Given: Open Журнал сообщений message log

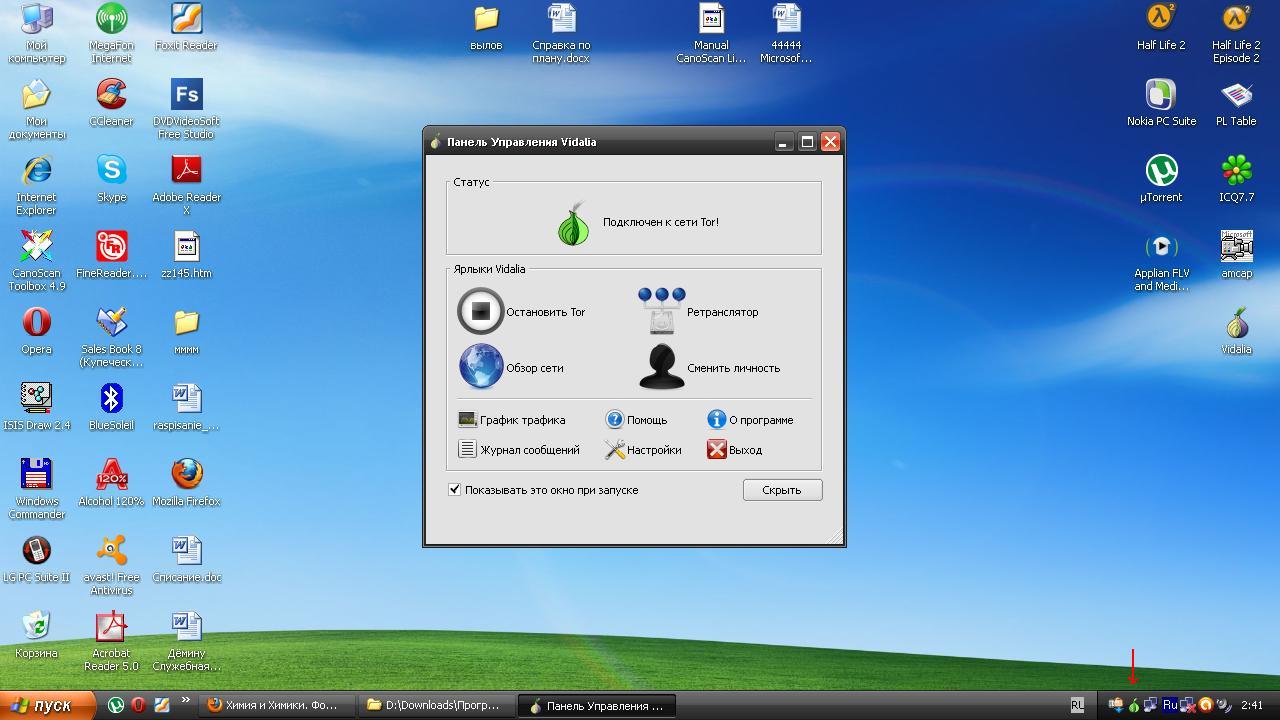Looking at the screenshot, I should coord(519,450).
